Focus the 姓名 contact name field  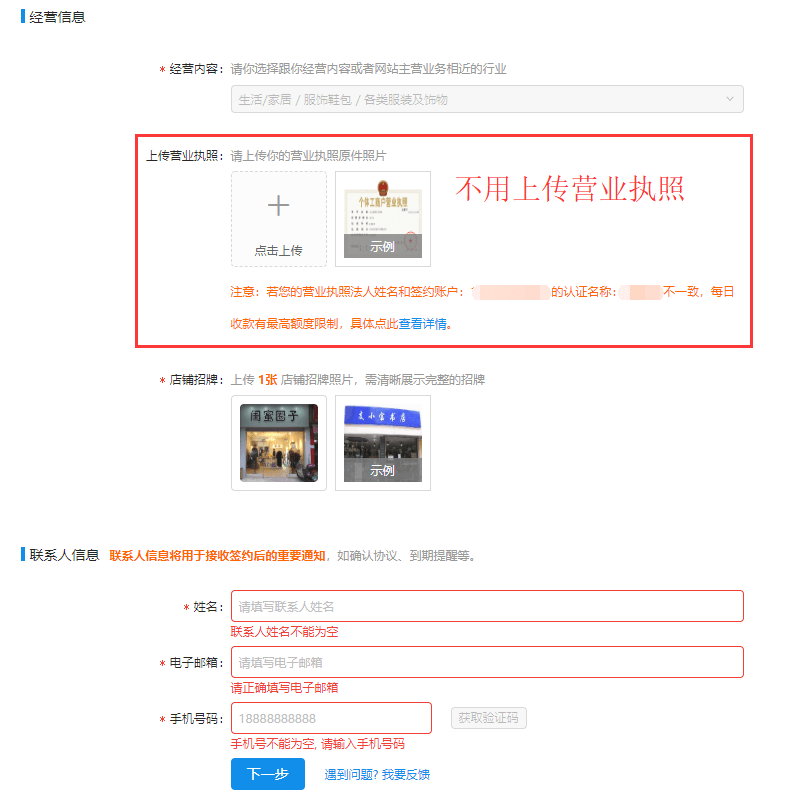[x=487, y=606]
